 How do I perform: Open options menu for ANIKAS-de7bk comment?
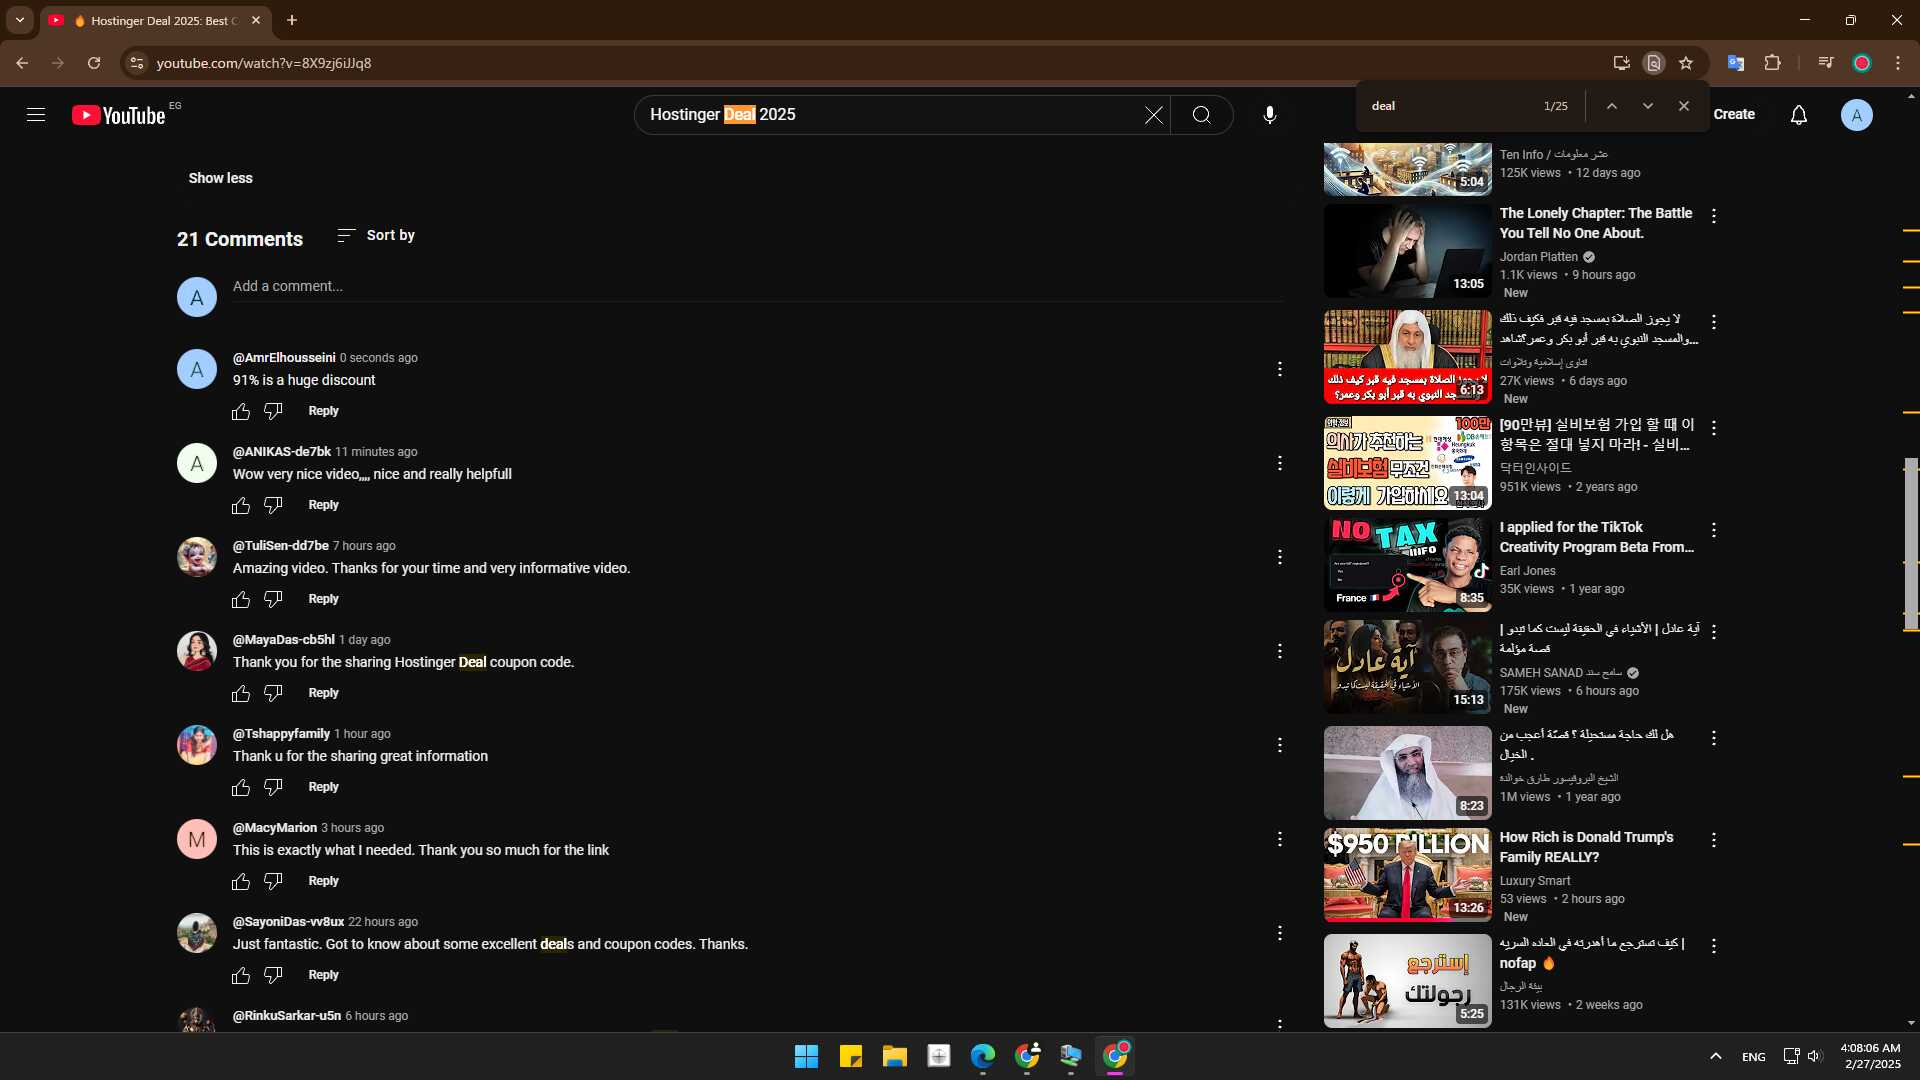1279,463
